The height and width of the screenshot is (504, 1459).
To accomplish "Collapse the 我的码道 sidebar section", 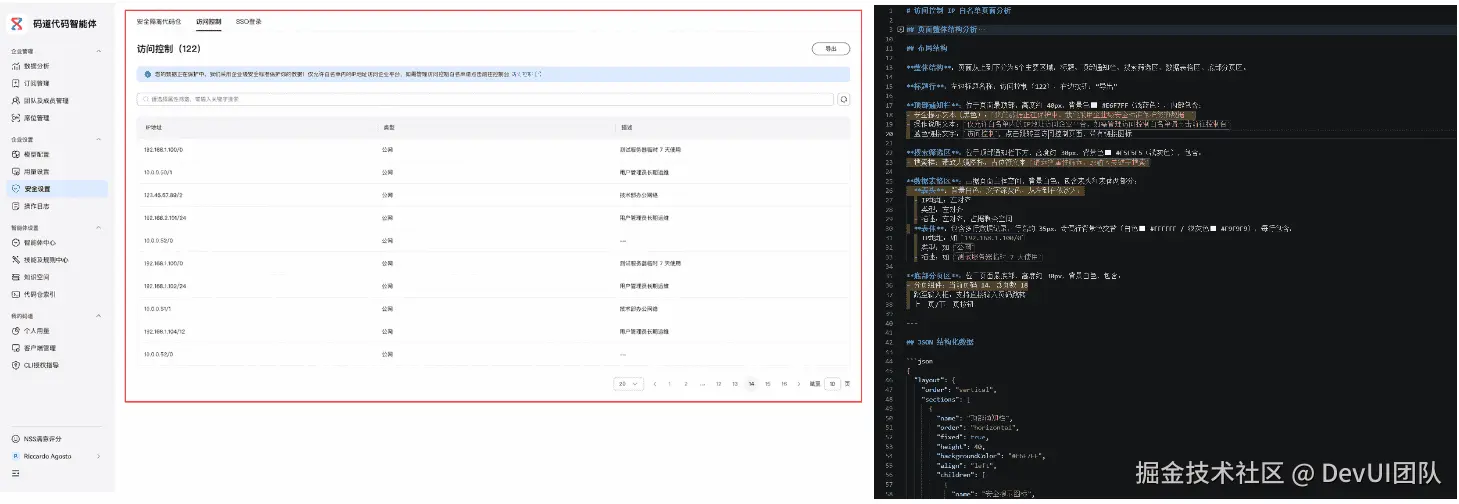I will pos(98,315).
